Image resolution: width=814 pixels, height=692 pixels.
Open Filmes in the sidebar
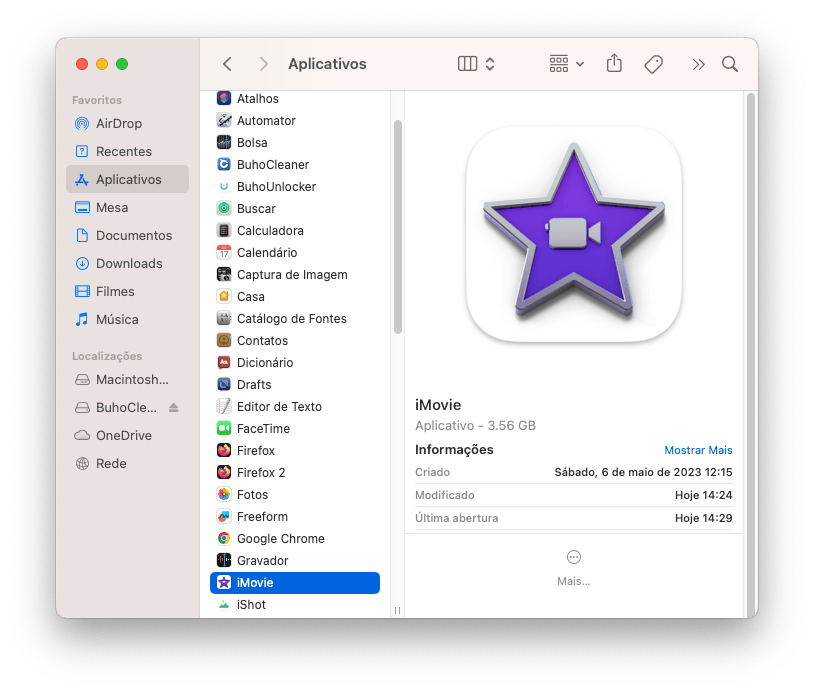click(127, 292)
